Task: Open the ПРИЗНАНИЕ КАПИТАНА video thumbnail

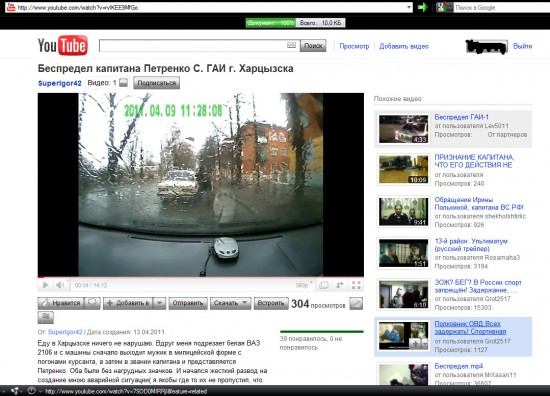Action: tap(403, 170)
